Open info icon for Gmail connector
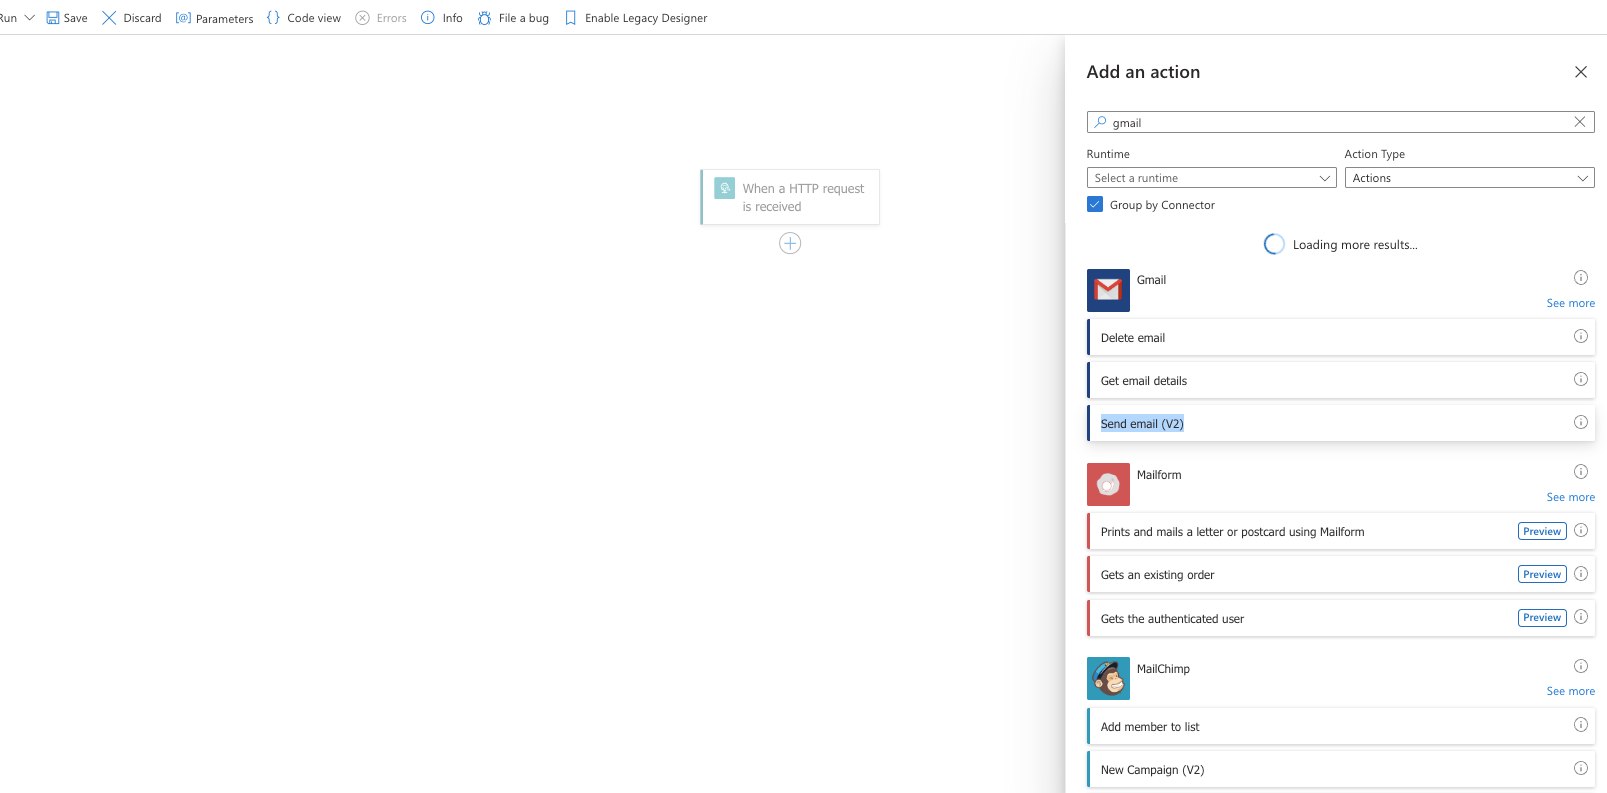Viewport: 1607px width, 793px height. (1580, 278)
